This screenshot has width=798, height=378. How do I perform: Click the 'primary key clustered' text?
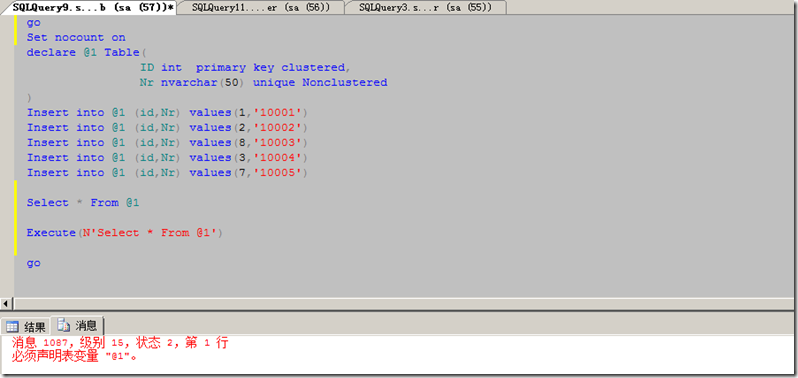point(270,68)
